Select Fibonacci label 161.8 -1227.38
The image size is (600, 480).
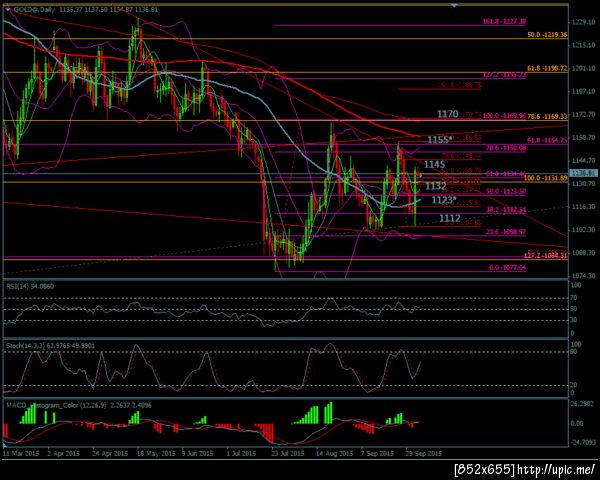504,22
